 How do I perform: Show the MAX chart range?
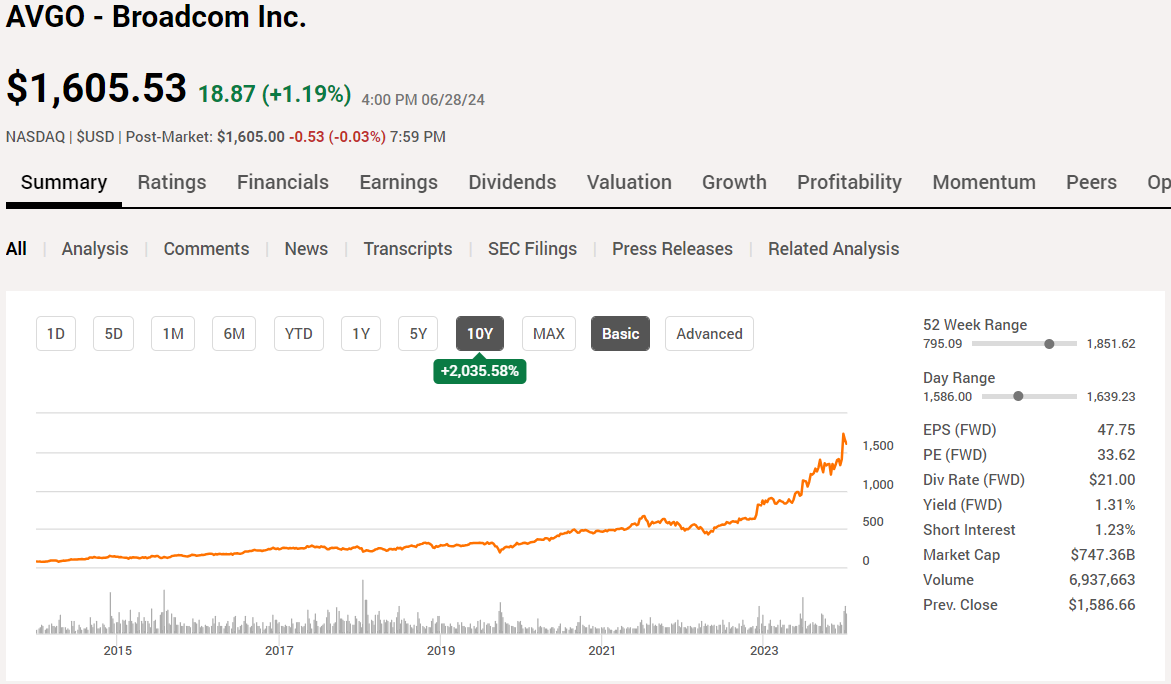[549, 334]
